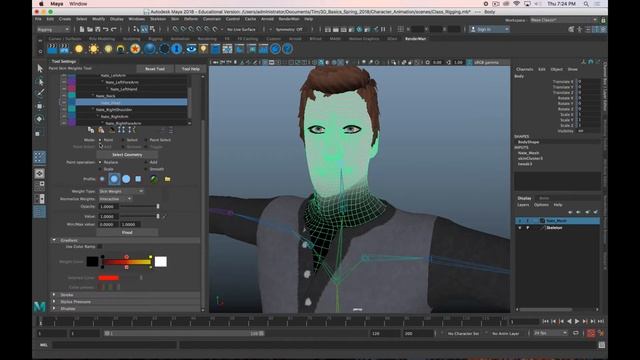
Task: Click the Save Scene icon in status line
Action: [98, 29]
